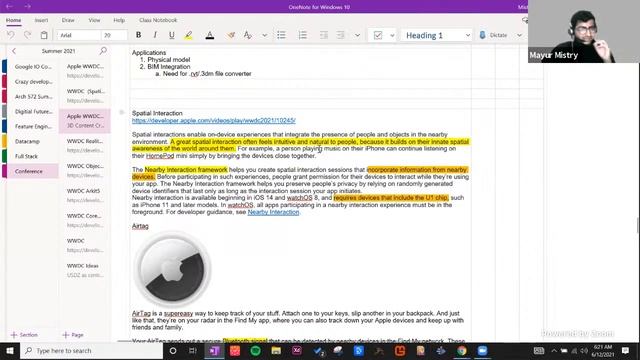Image resolution: width=640 pixels, height=360 pixels.
Task: Open the Class Notebook tab
Action: [x=158, y=20]
